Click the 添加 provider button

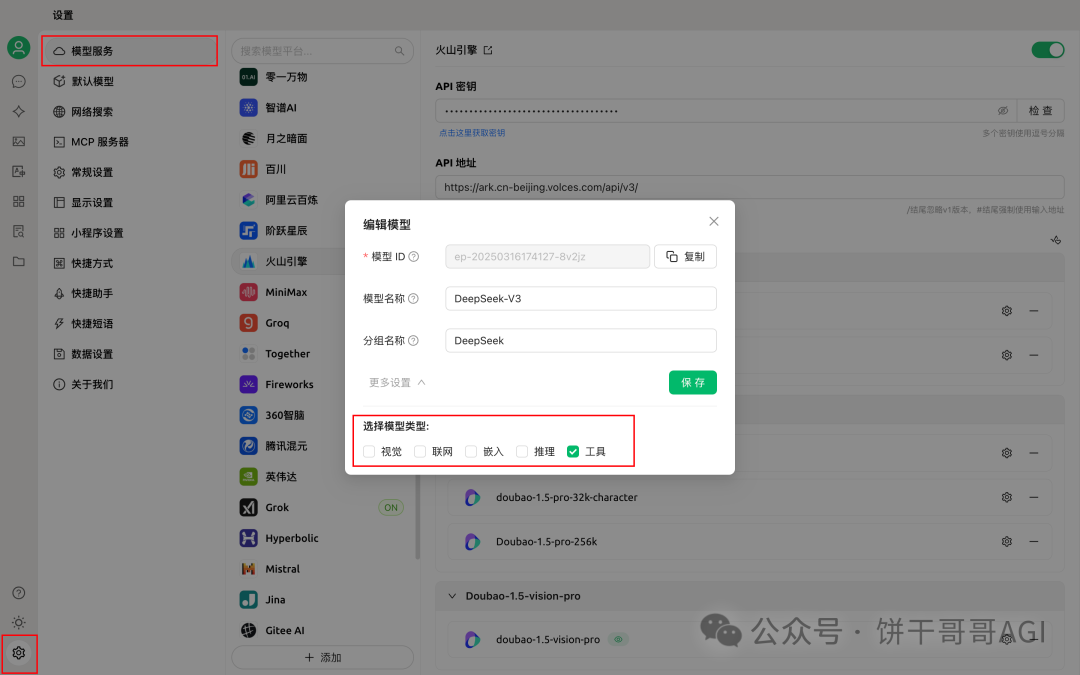(x=322, y=658)
